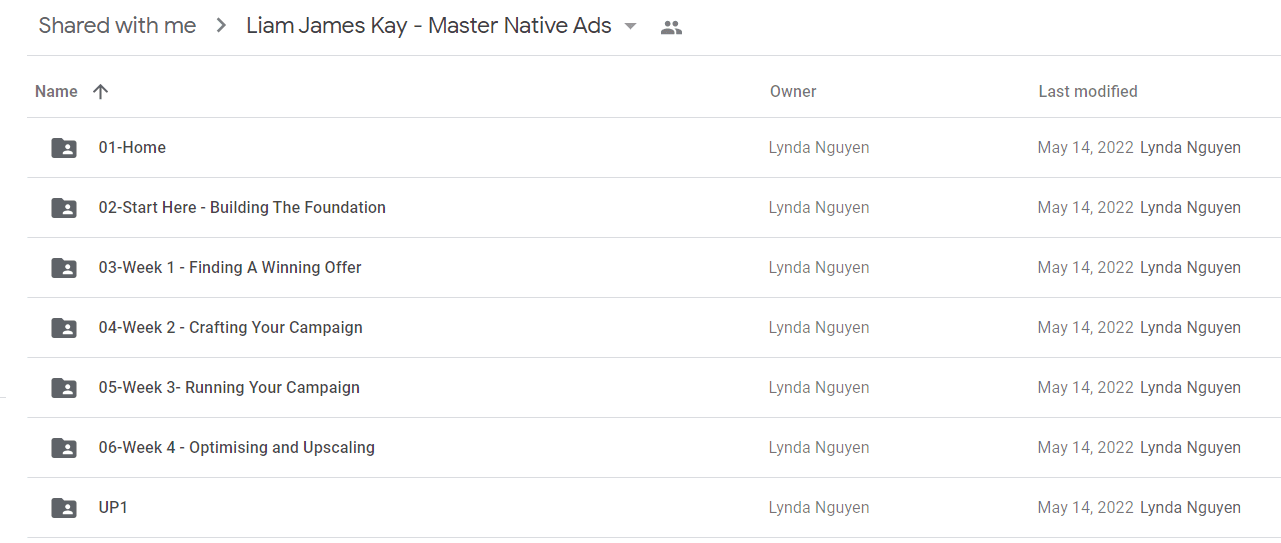Sort by the Name column header
The height and width of the screenshot is (543, 1281).
56,91
